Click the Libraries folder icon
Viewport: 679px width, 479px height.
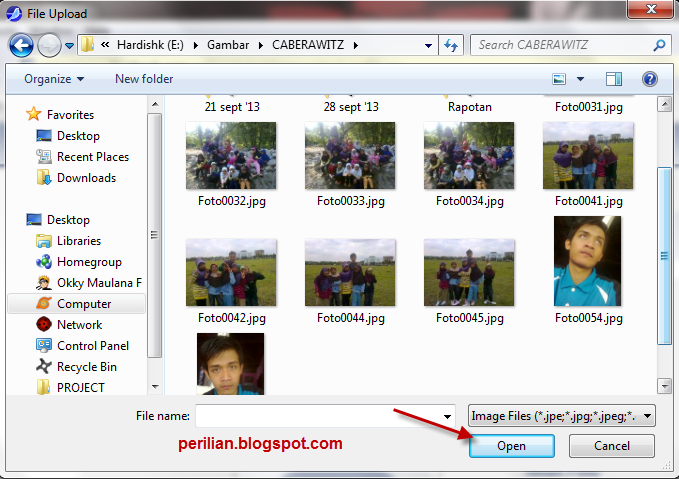(x=44, y=241)
